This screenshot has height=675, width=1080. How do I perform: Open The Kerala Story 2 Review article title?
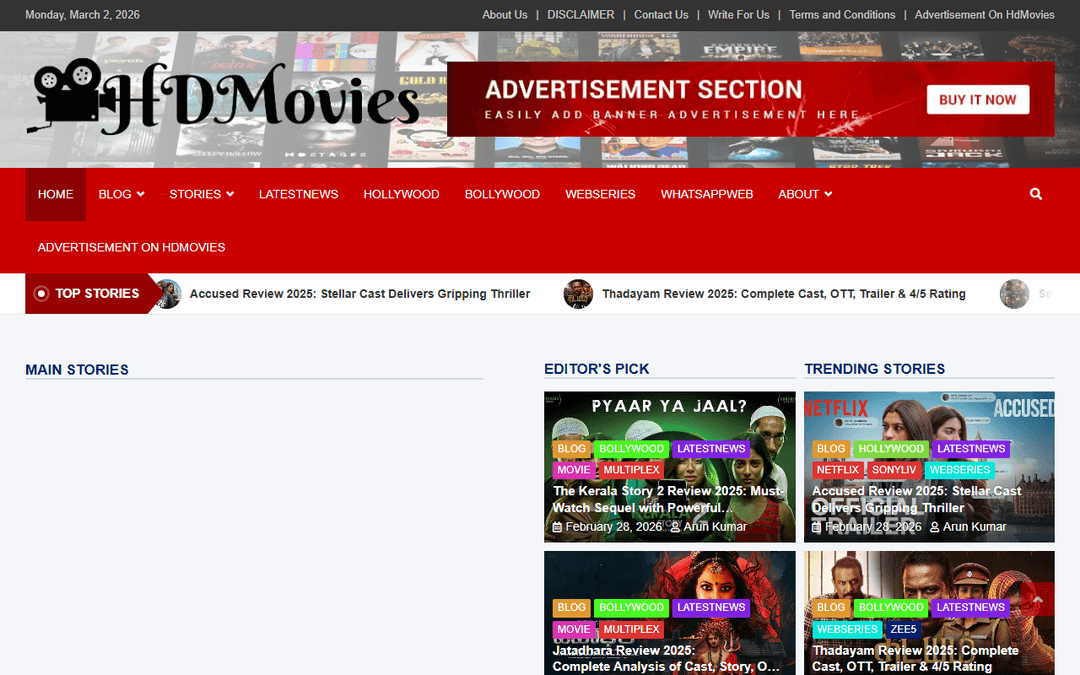click(668, 499)
